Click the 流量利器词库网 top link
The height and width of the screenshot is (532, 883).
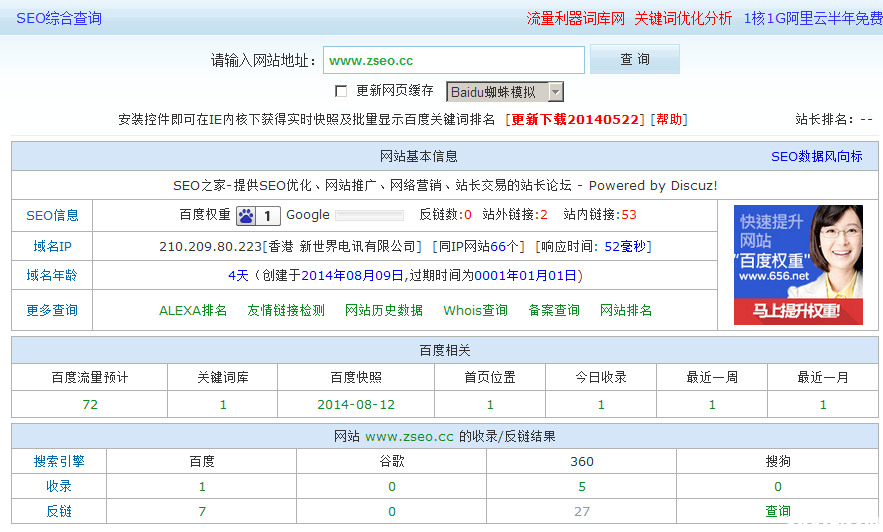[x=575, y=18]
